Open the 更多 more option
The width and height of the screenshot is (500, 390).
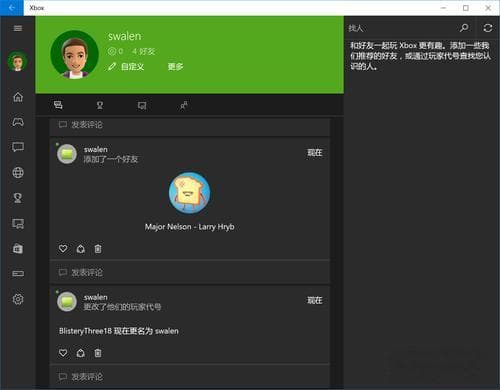click(x=175, y=67)
